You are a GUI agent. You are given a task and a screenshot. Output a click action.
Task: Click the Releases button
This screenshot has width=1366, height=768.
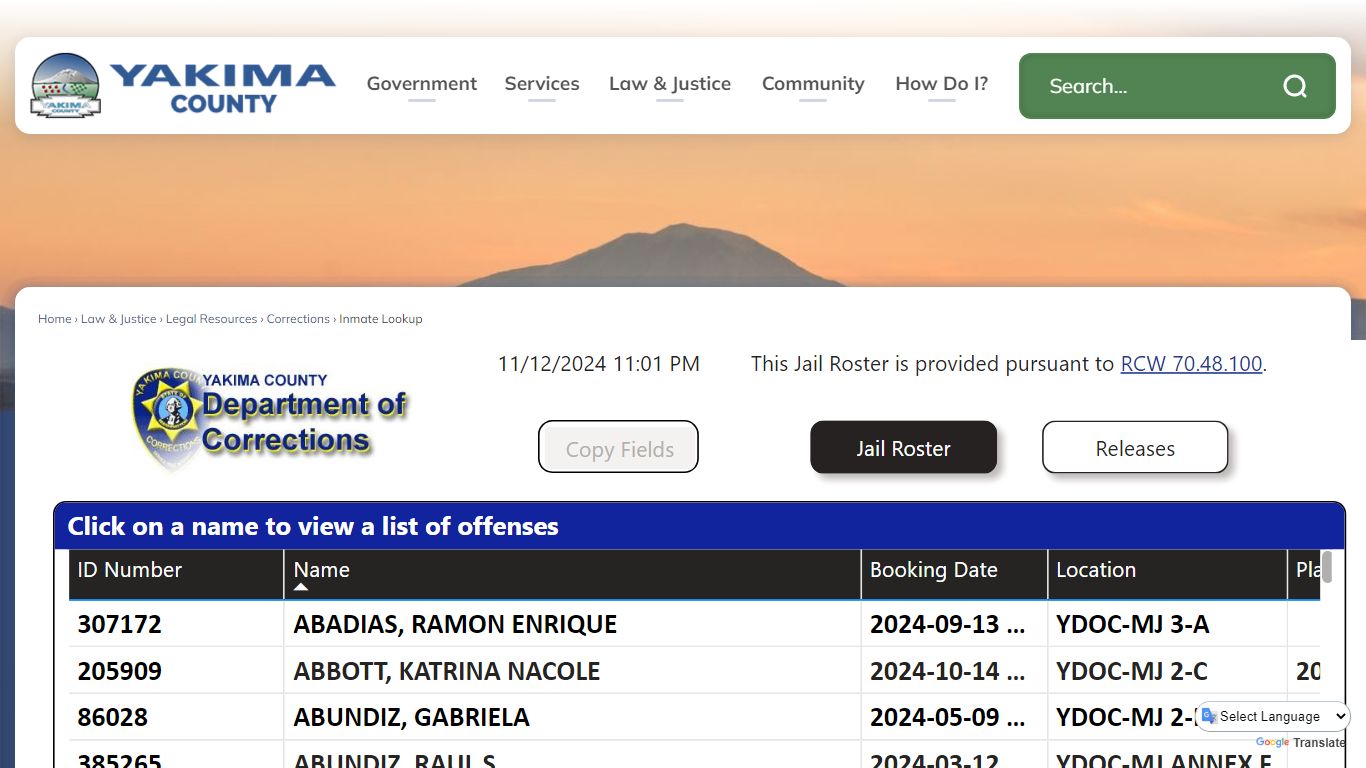tap(1135, 447)
